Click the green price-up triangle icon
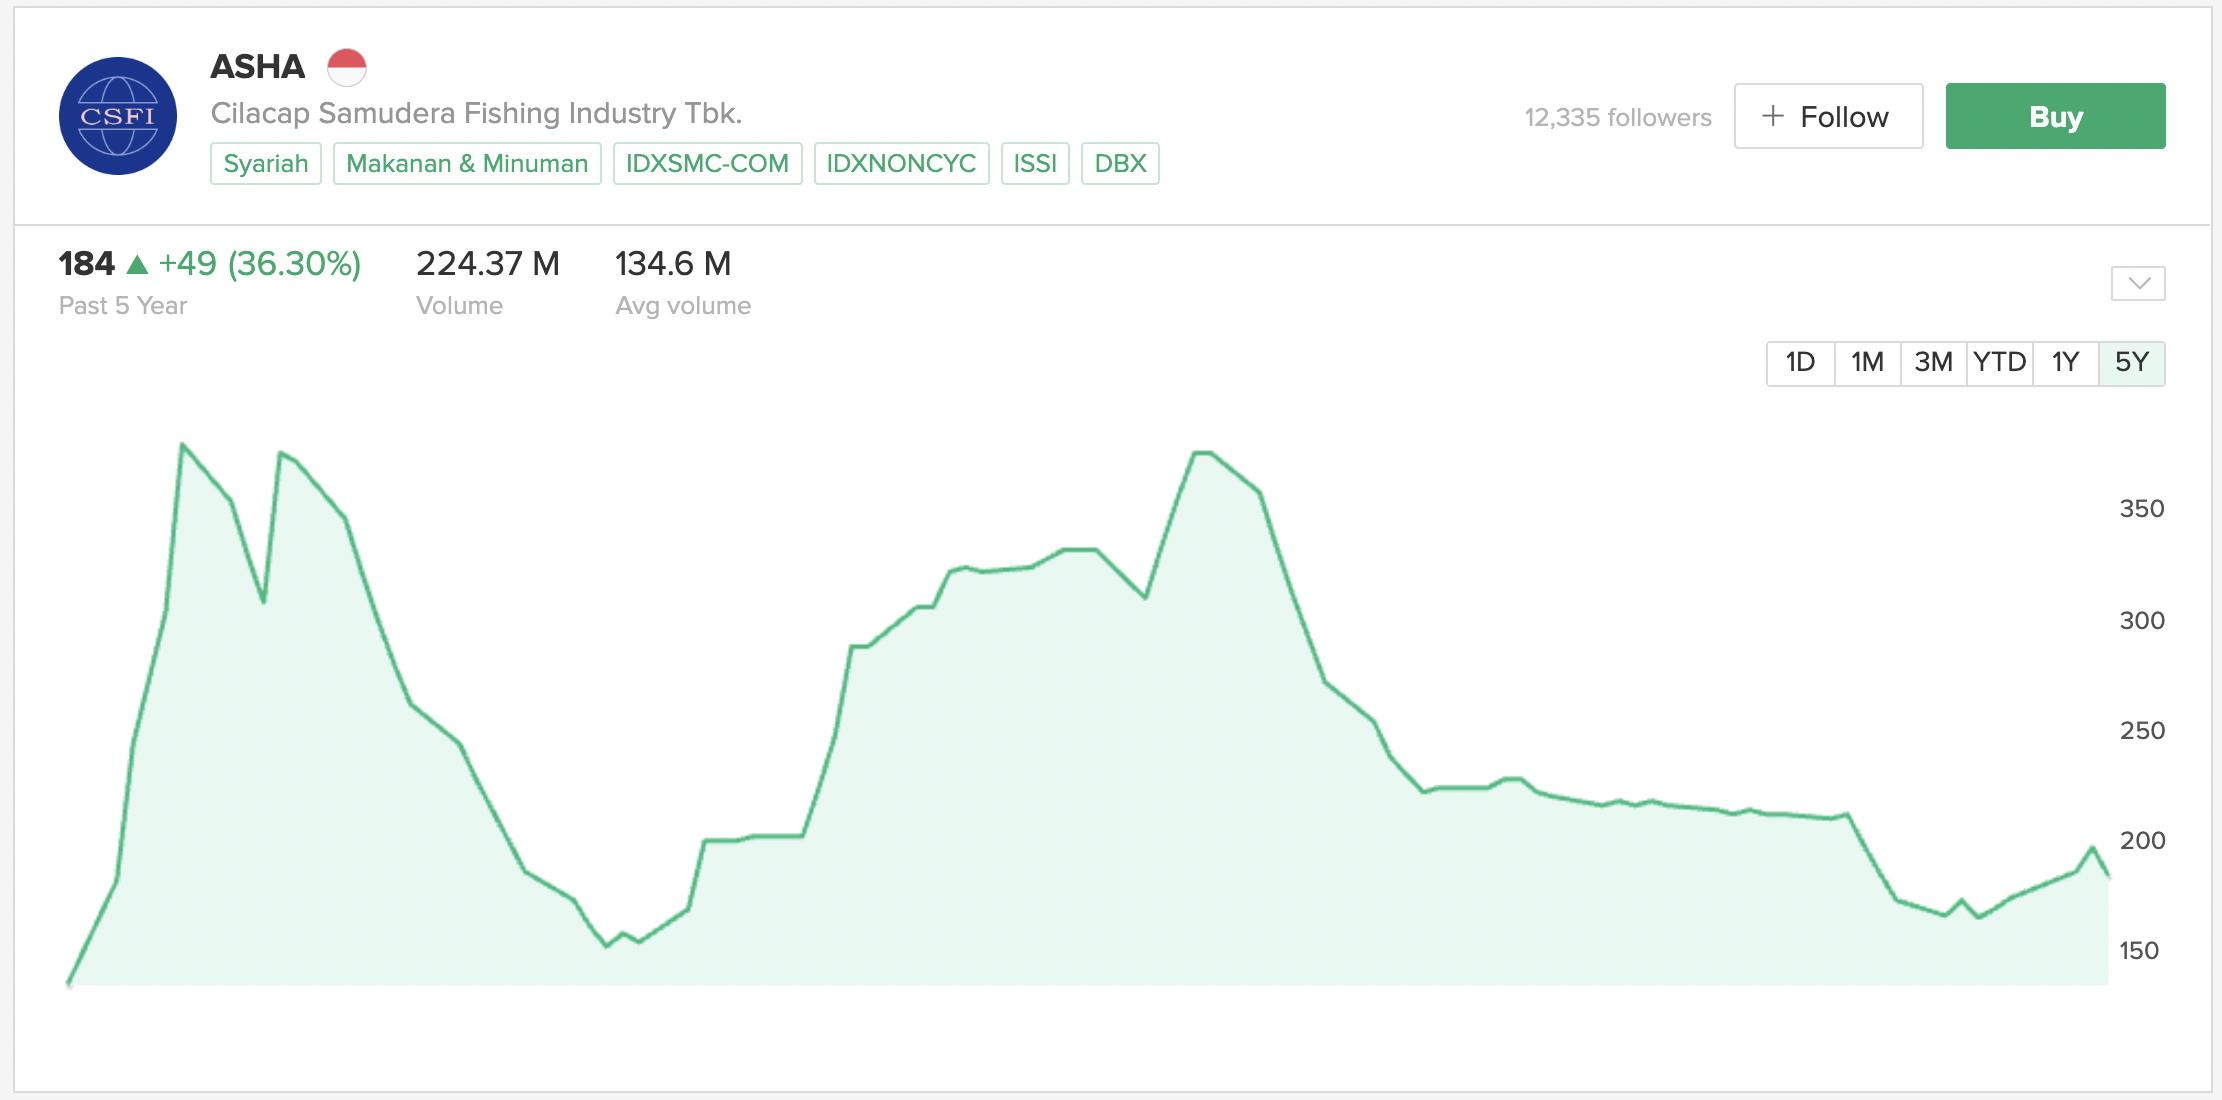Image resolution: width=2222 pixels, height=1100 pixels. (138, 265)
